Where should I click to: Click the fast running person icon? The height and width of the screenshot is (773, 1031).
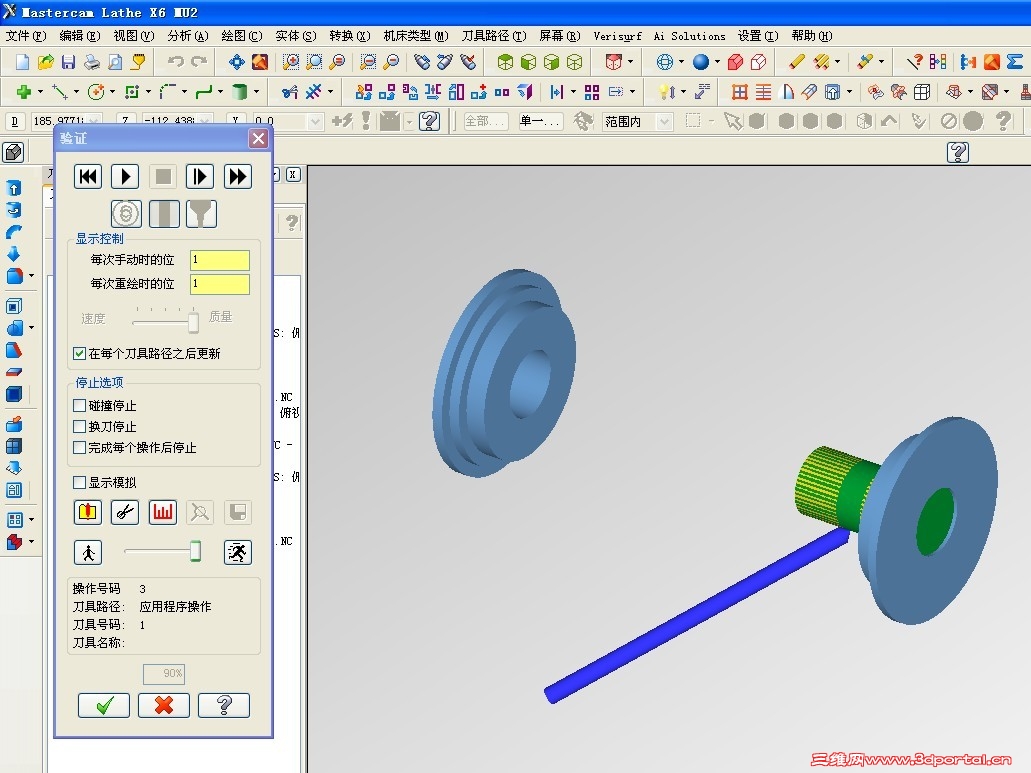tap(237, 552)
